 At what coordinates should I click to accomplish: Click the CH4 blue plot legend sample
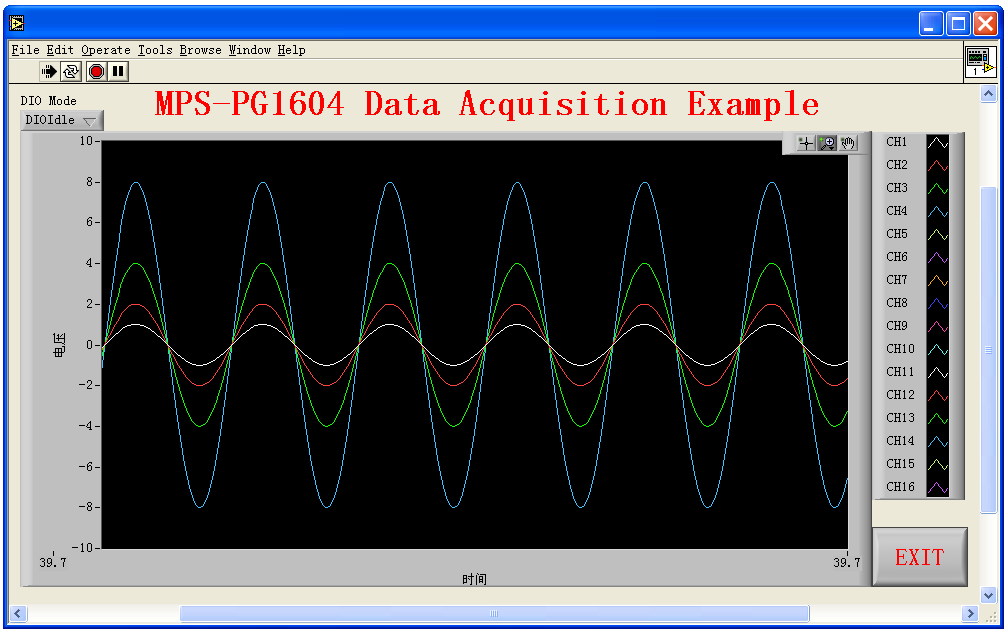pos(937,212)
